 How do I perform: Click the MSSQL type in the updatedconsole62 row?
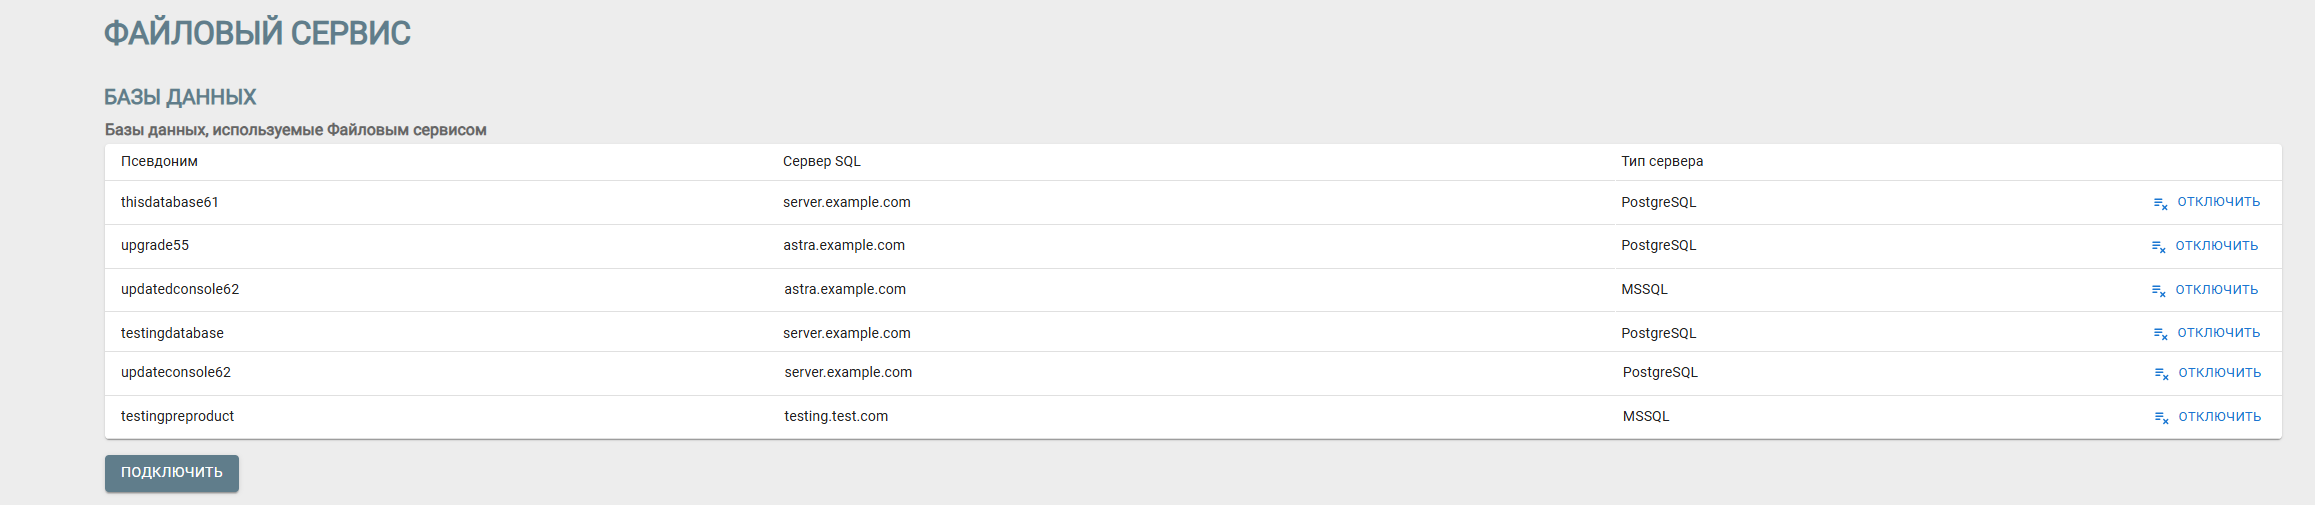[x=1644, y=290]
